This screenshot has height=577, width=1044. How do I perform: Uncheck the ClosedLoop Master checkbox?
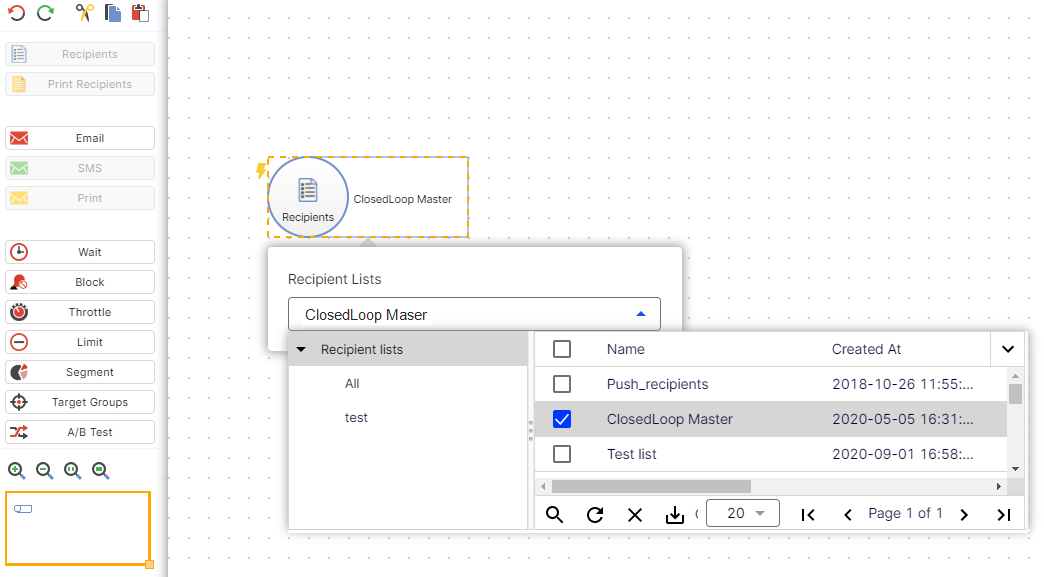[x=562, y=419]
